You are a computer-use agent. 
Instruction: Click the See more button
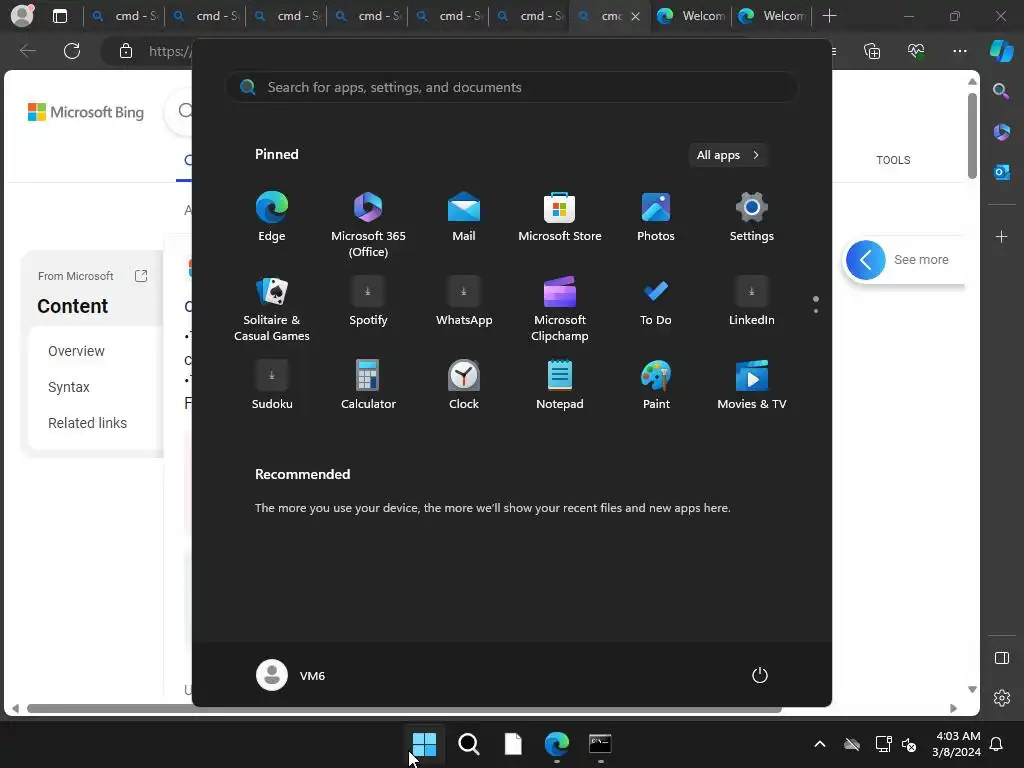904,259
